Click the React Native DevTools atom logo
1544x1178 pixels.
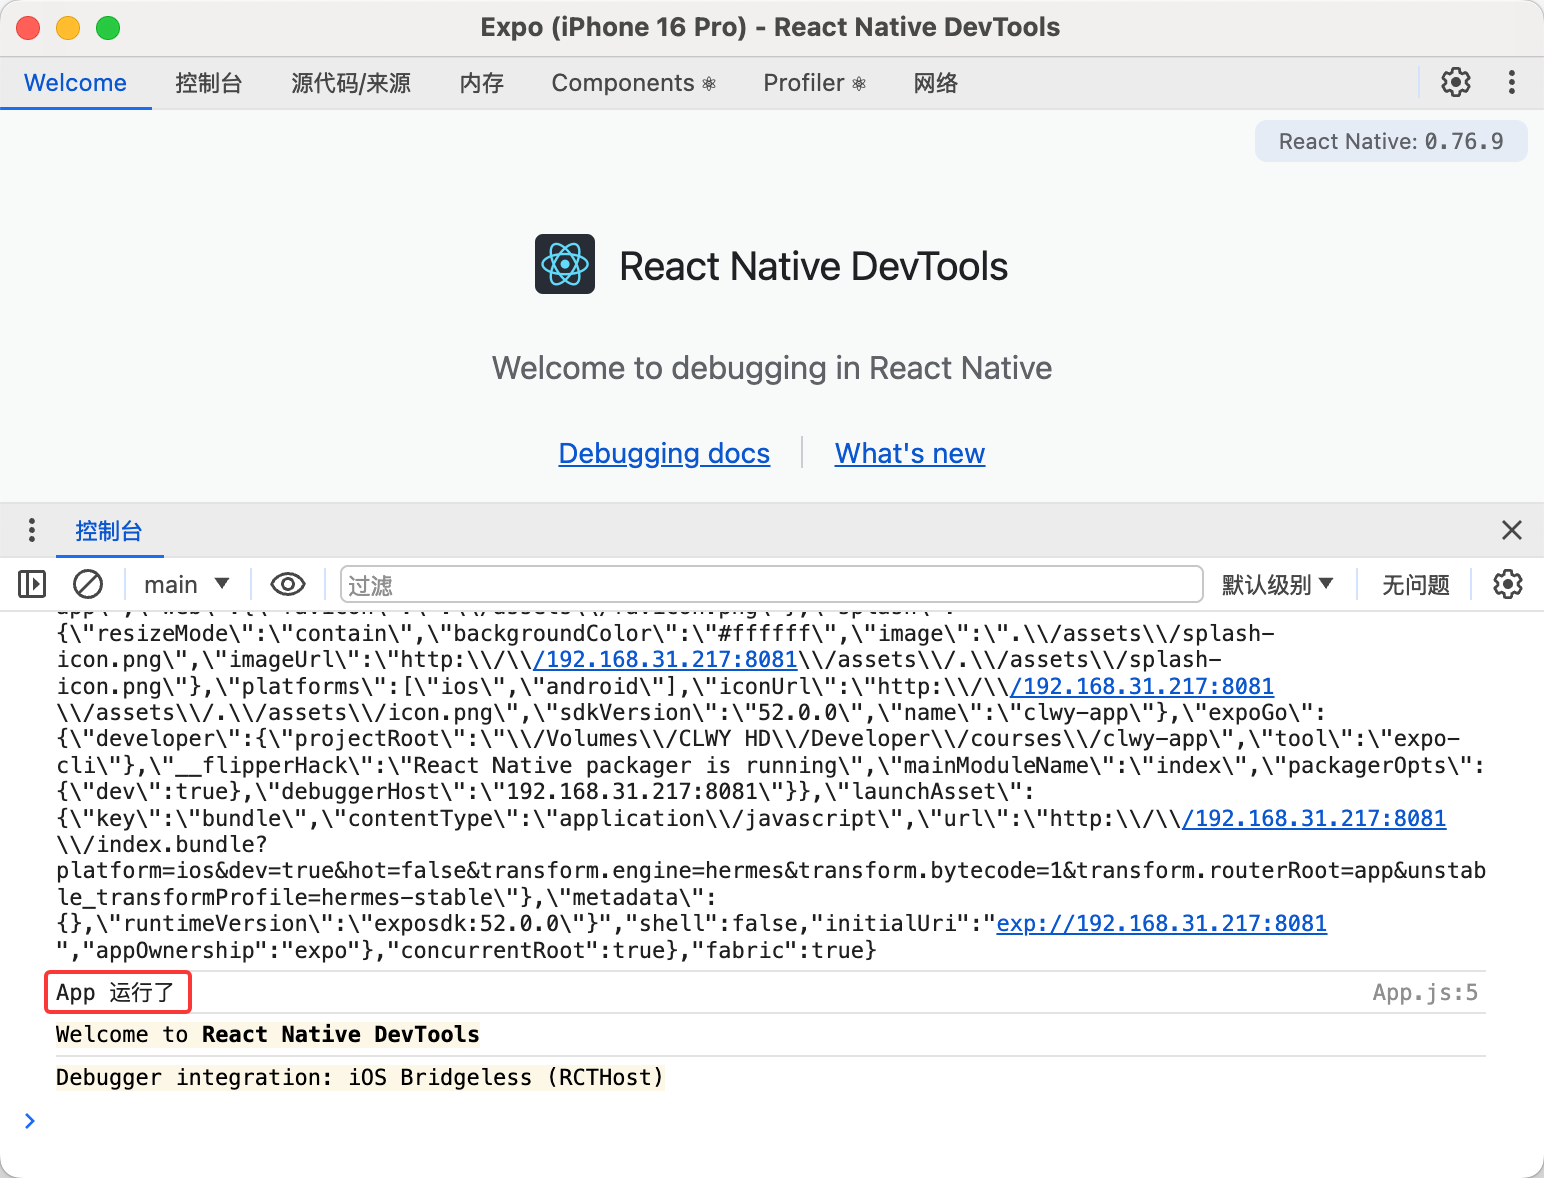(565, 265)
